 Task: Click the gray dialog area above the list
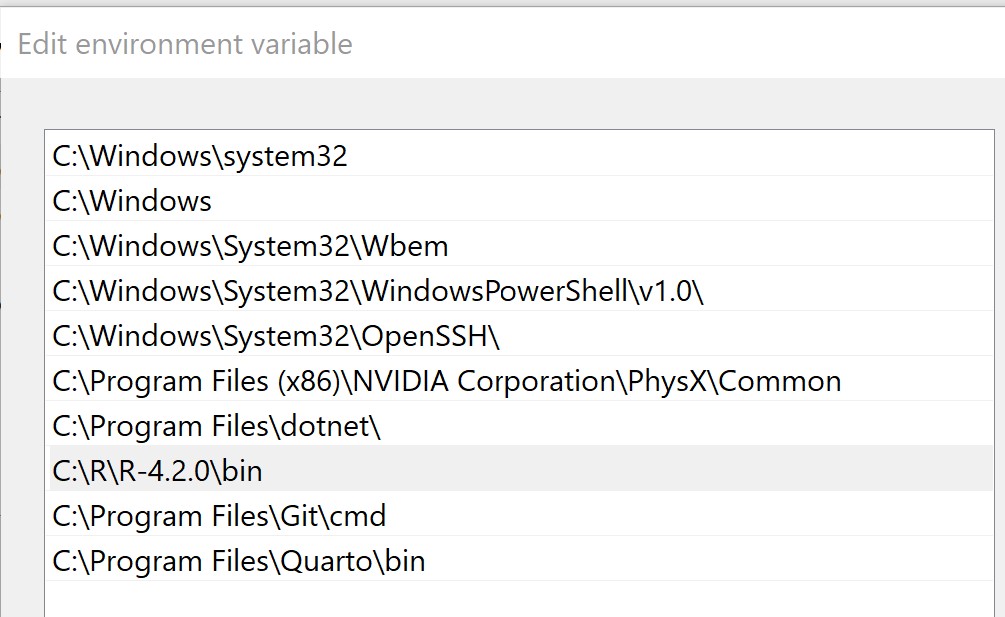500,105
